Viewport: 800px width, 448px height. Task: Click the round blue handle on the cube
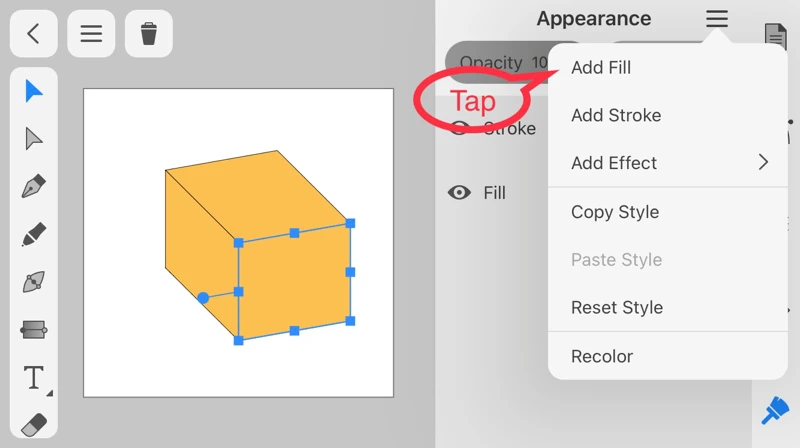tap(203, 298)
